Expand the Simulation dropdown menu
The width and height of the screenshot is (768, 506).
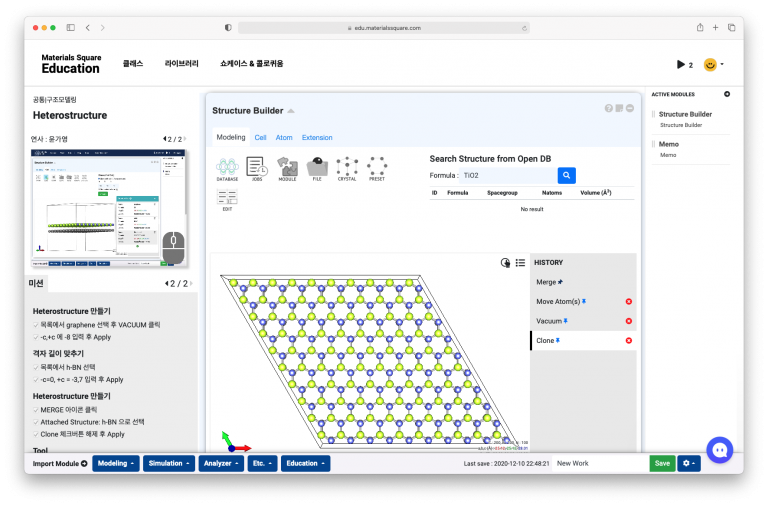coord(168,464)
